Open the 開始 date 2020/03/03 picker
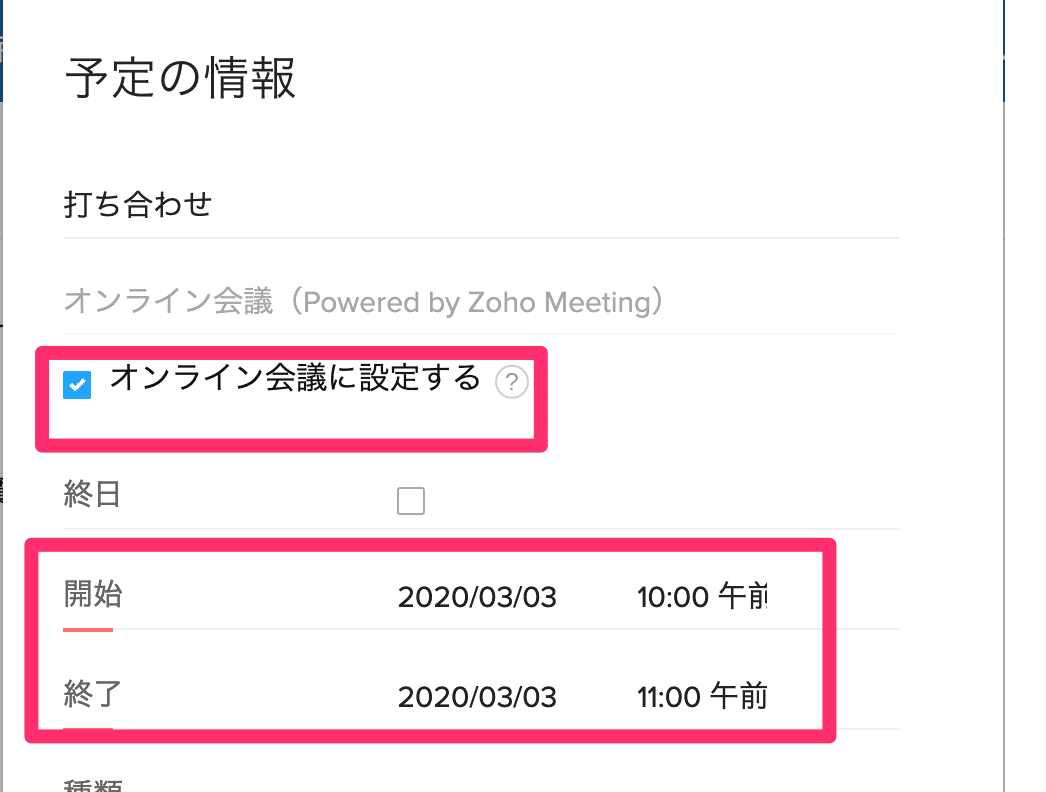This screenshot has width=1046, height=792. tap(477, 597)
